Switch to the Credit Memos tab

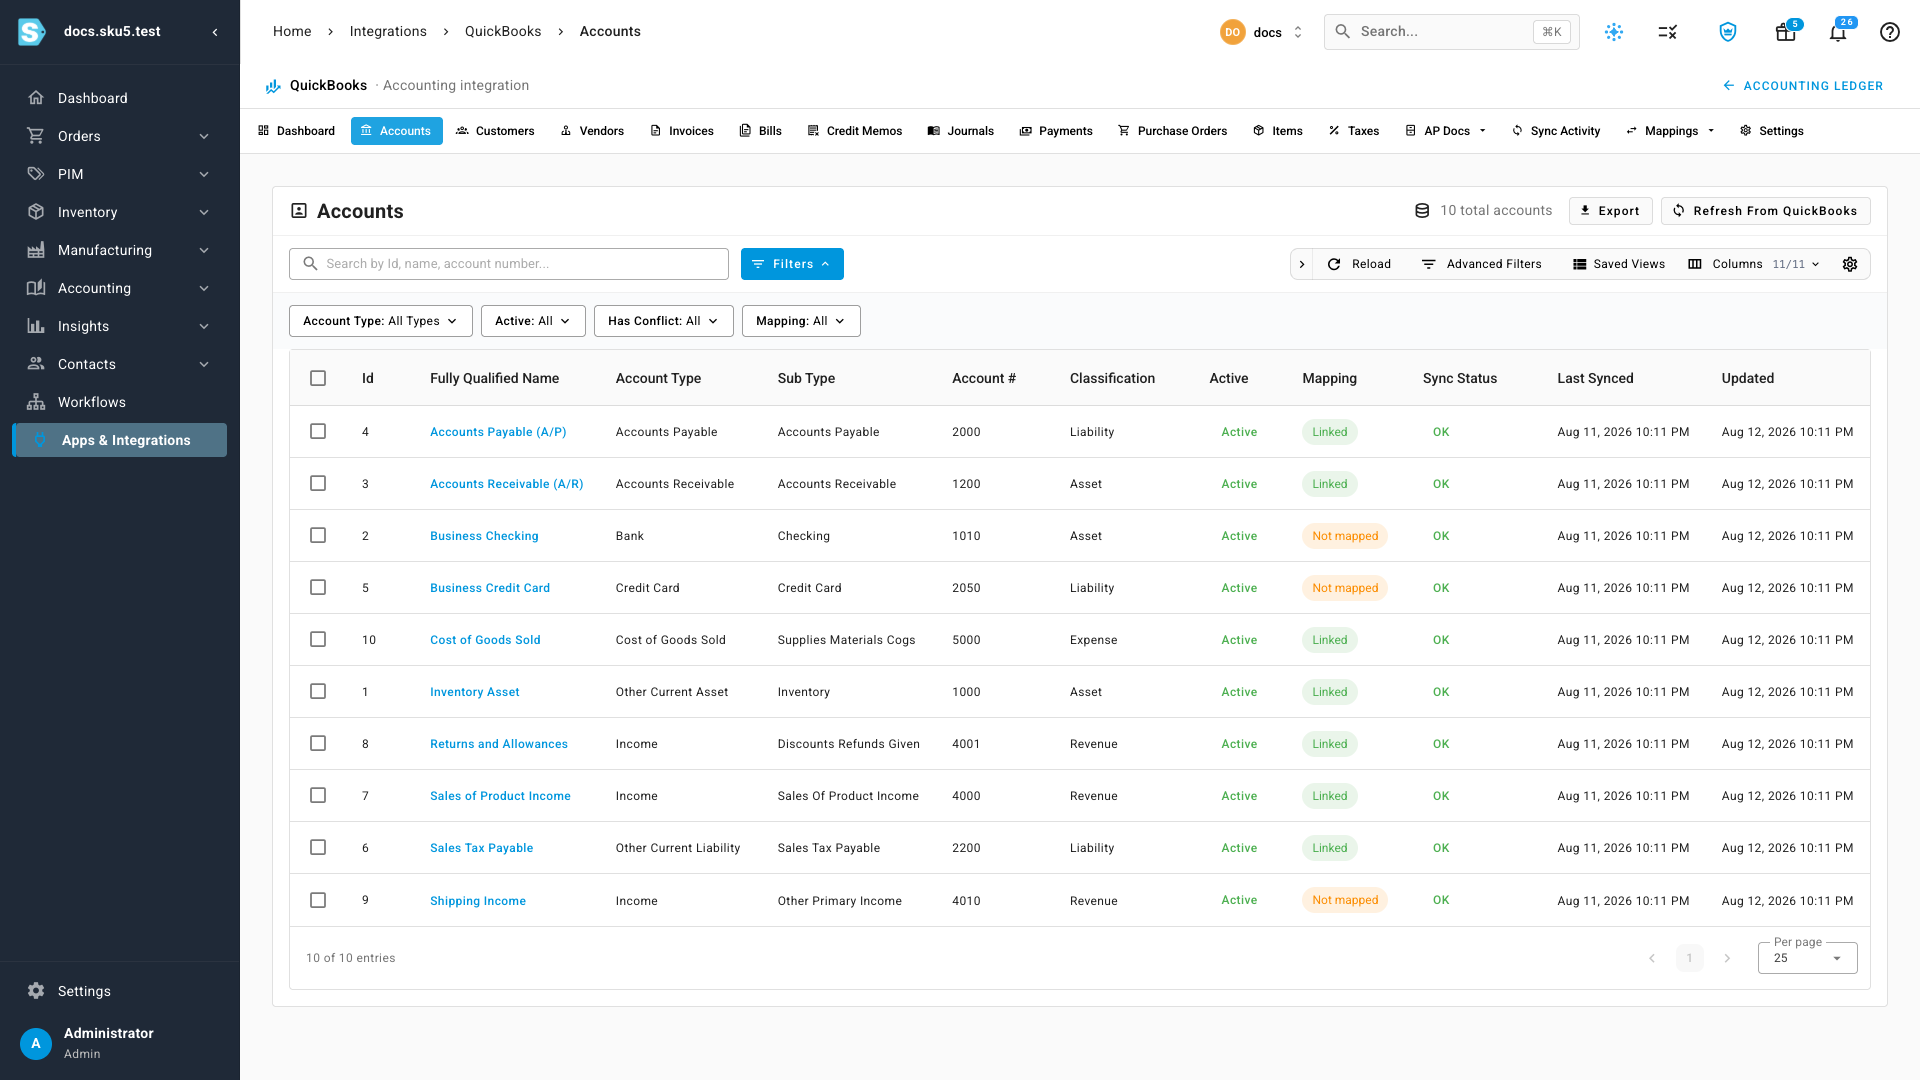pyautogui.click(x=854, y=131)
